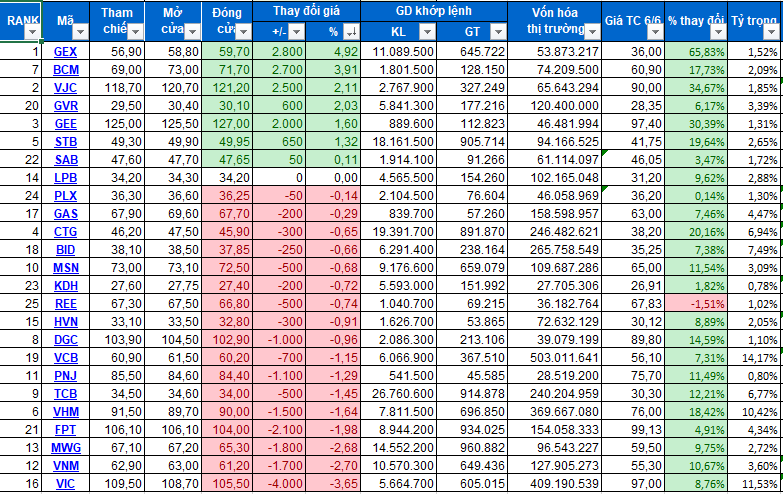Screen dimensions: 783x494
Task: Open the KDH ticker link
Action: pos(66,286)
